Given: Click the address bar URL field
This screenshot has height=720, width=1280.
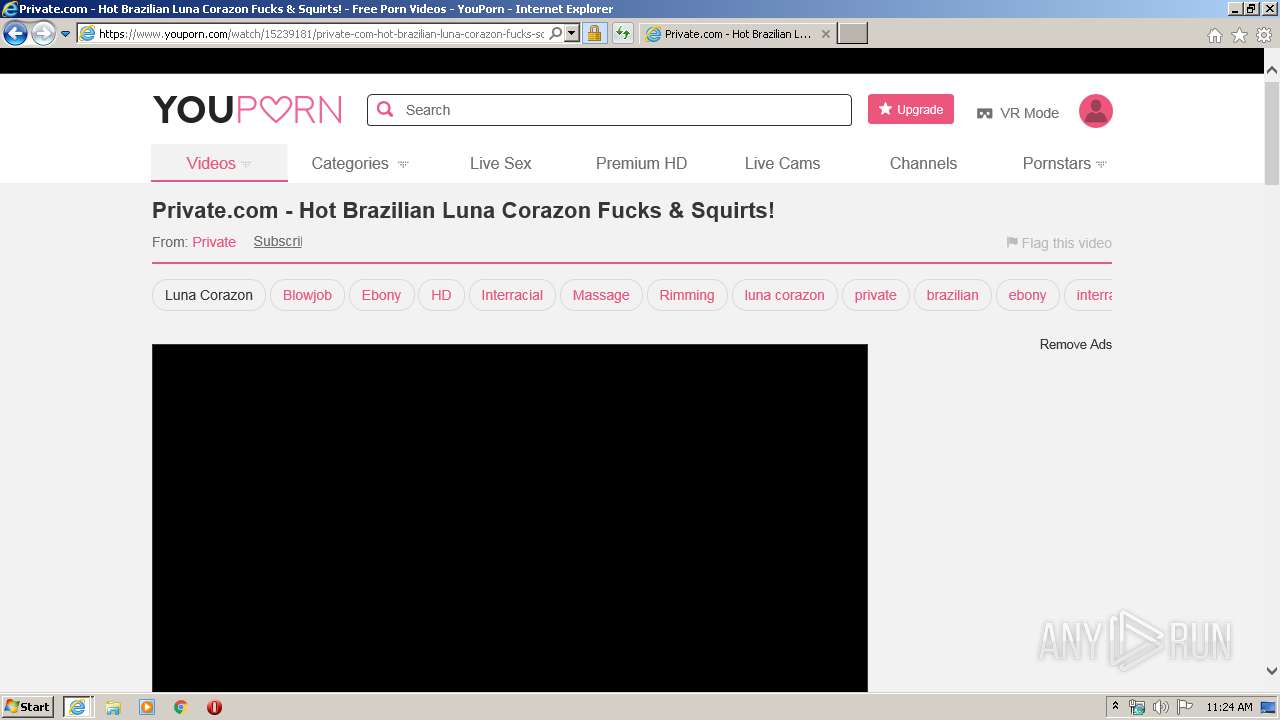Looking at the screenshot, I should (321, 34).
